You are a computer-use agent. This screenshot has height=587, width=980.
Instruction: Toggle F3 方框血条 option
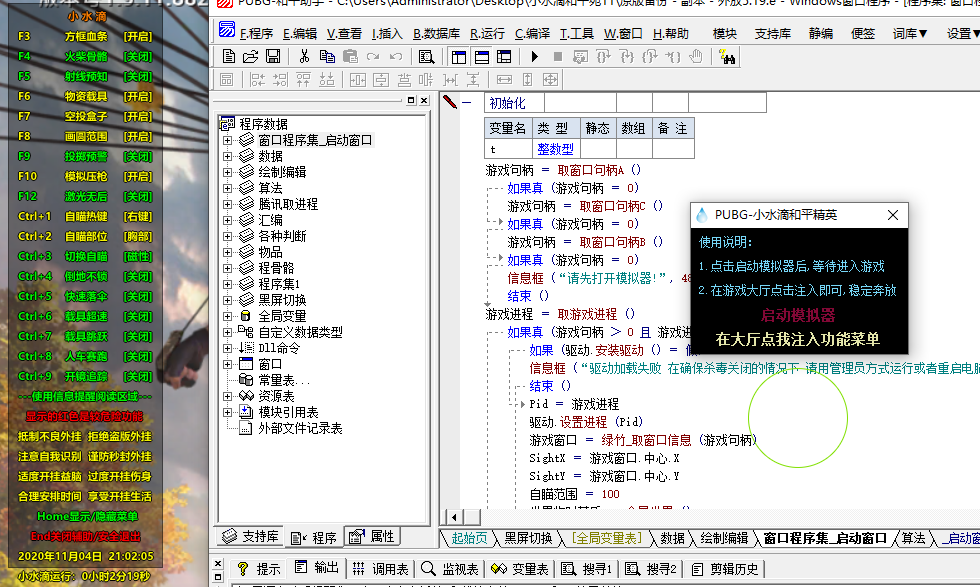137,36
